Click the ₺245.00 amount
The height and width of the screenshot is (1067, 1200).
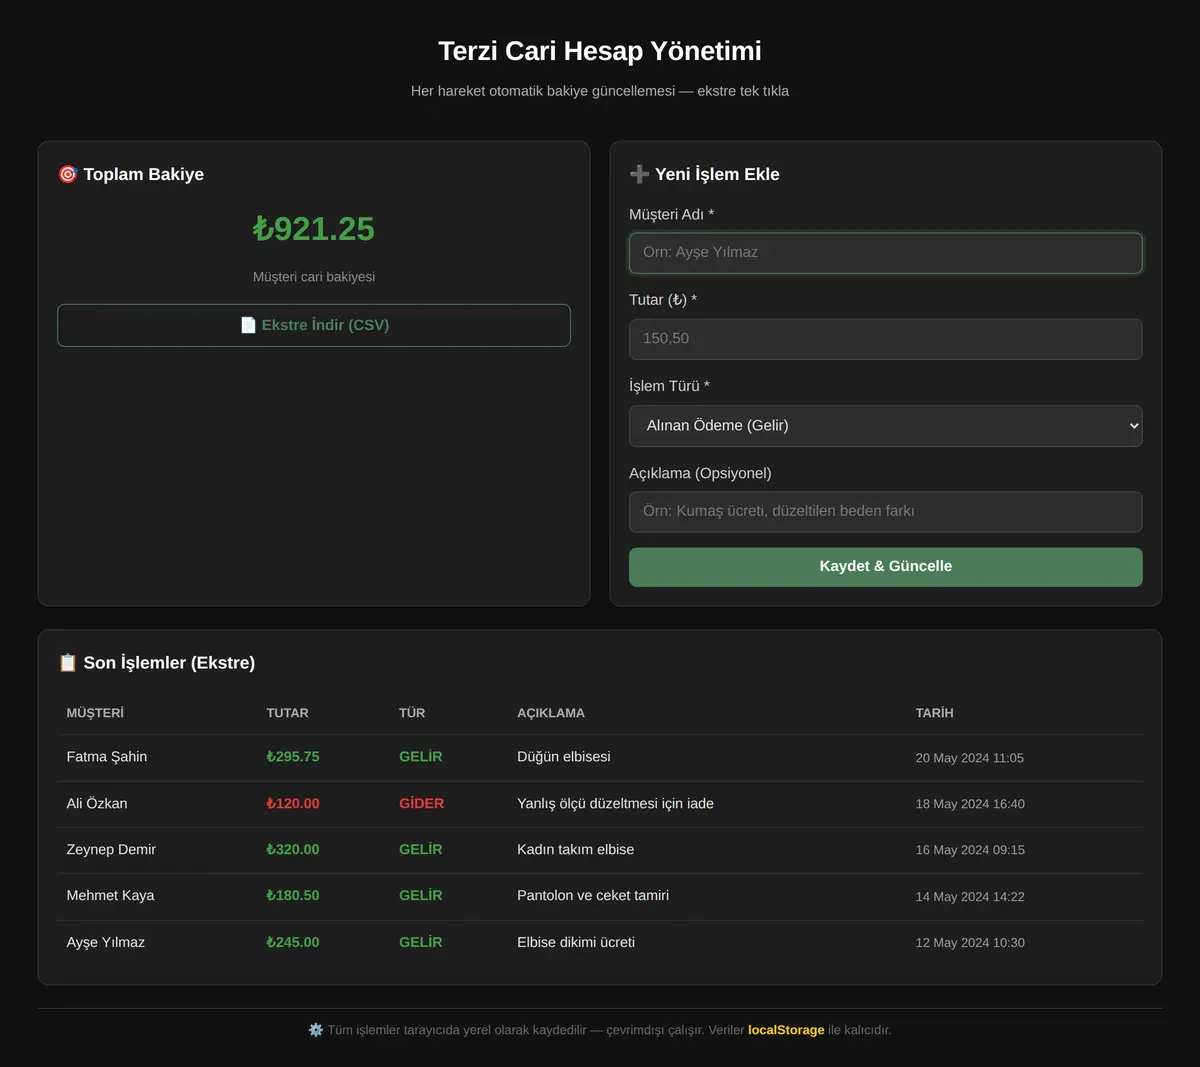pos(293,942)
